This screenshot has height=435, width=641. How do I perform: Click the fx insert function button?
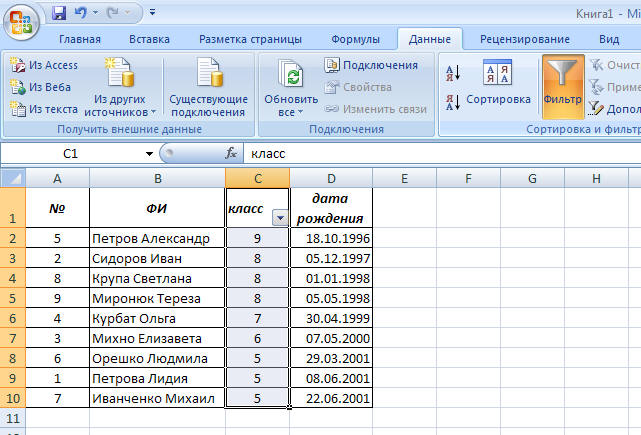[231, 154]
